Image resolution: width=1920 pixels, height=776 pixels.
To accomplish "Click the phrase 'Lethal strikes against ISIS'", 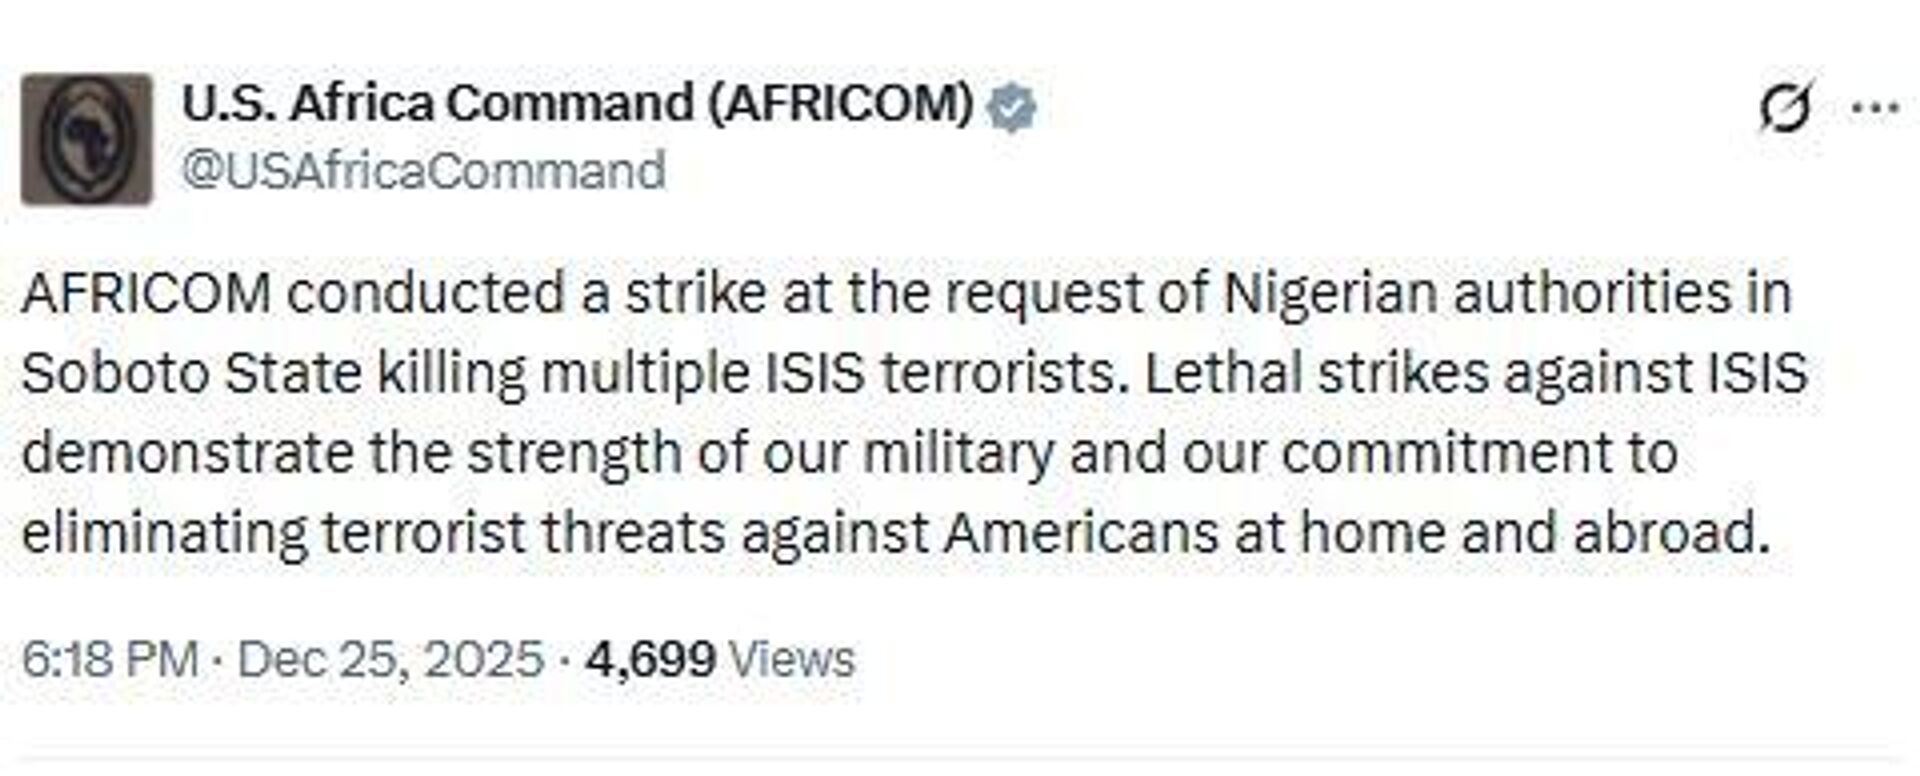I will click(x=1476, y=374).
